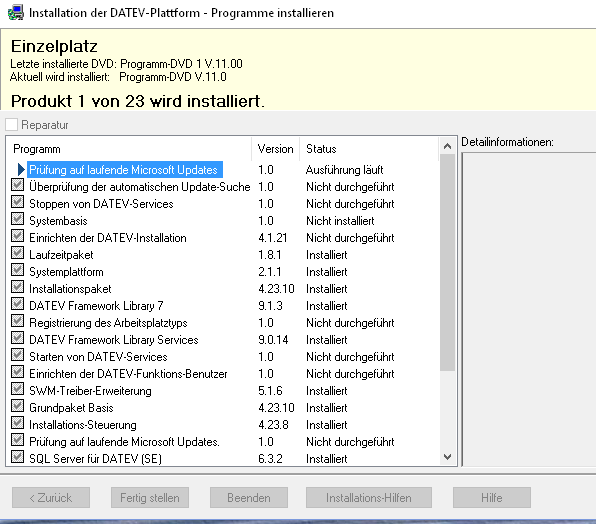Toggle the Reparatur checkbox

tap(11, 124)
